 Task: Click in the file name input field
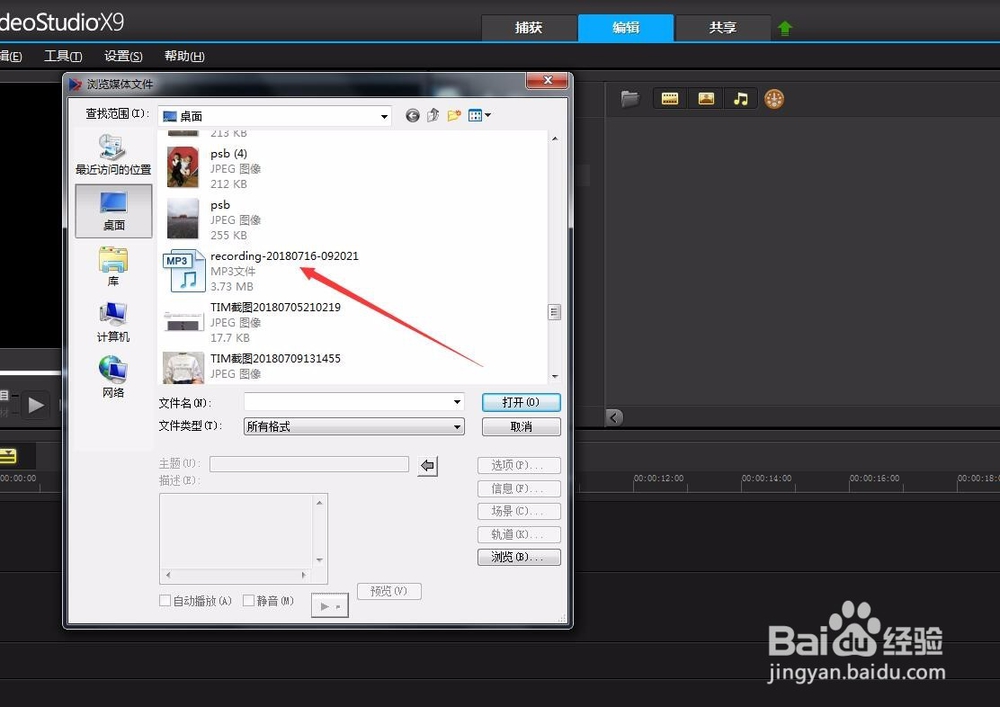[x=348, y=402]
